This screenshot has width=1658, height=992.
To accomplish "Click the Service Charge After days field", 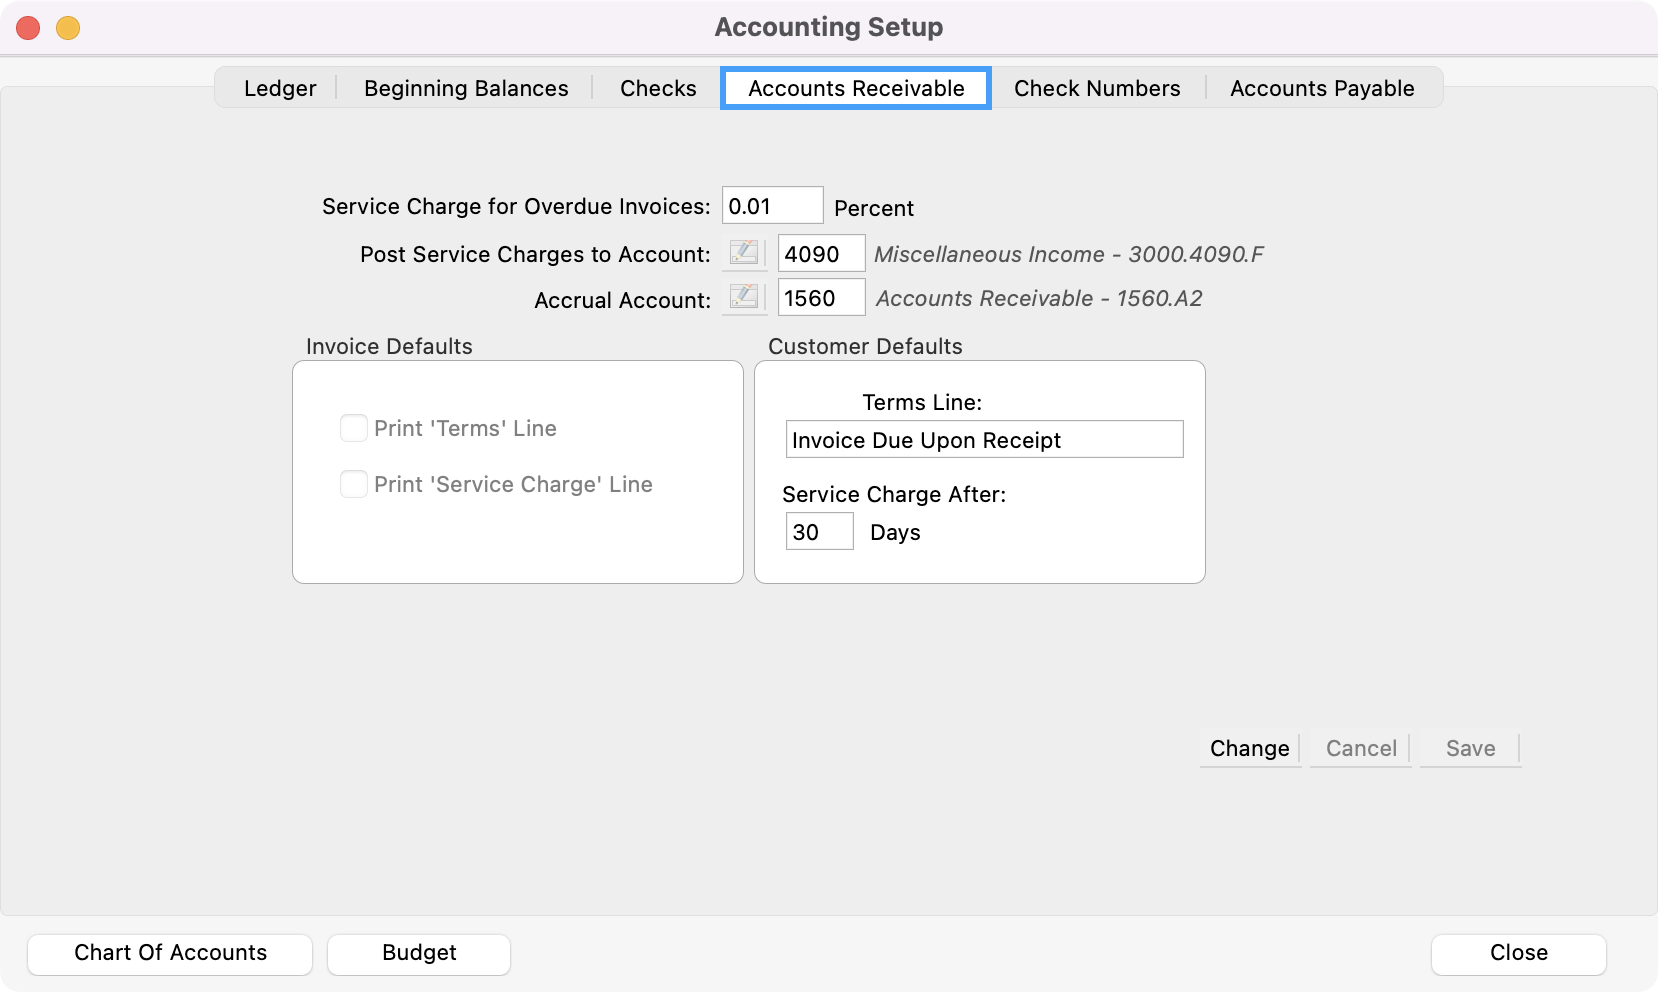I will pos(819,532).
